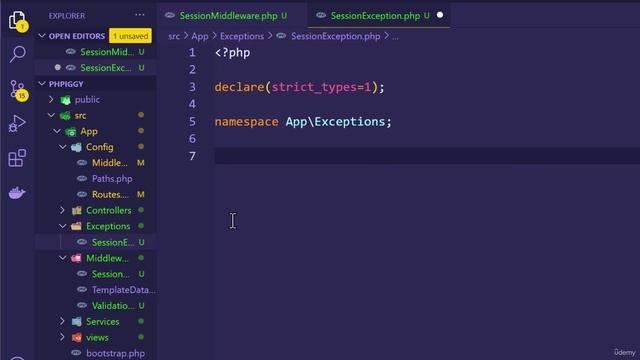640x360 pixels.
Task: Open the Extensions view icon
Action: click(x=17, y=158)
